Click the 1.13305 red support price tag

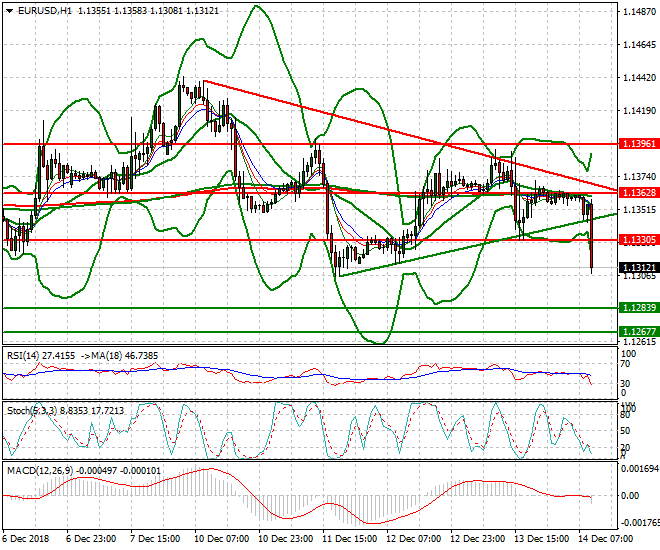click(x=638, y=240)
